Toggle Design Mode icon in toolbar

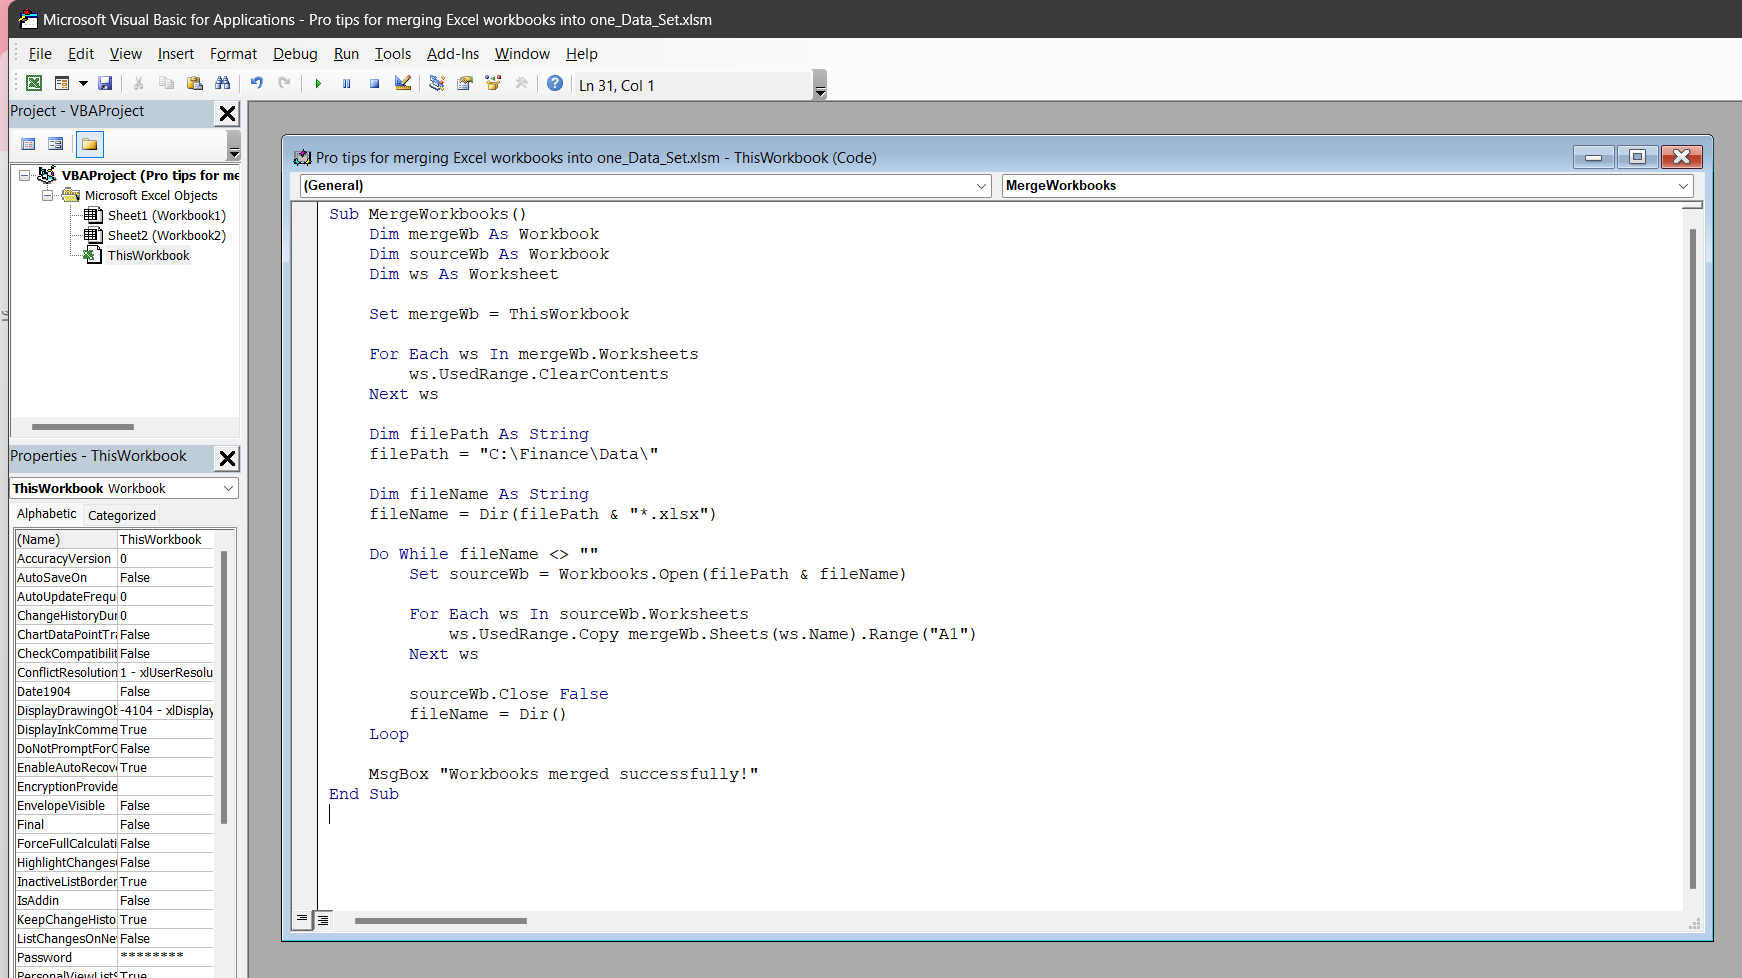pos(403,84)
